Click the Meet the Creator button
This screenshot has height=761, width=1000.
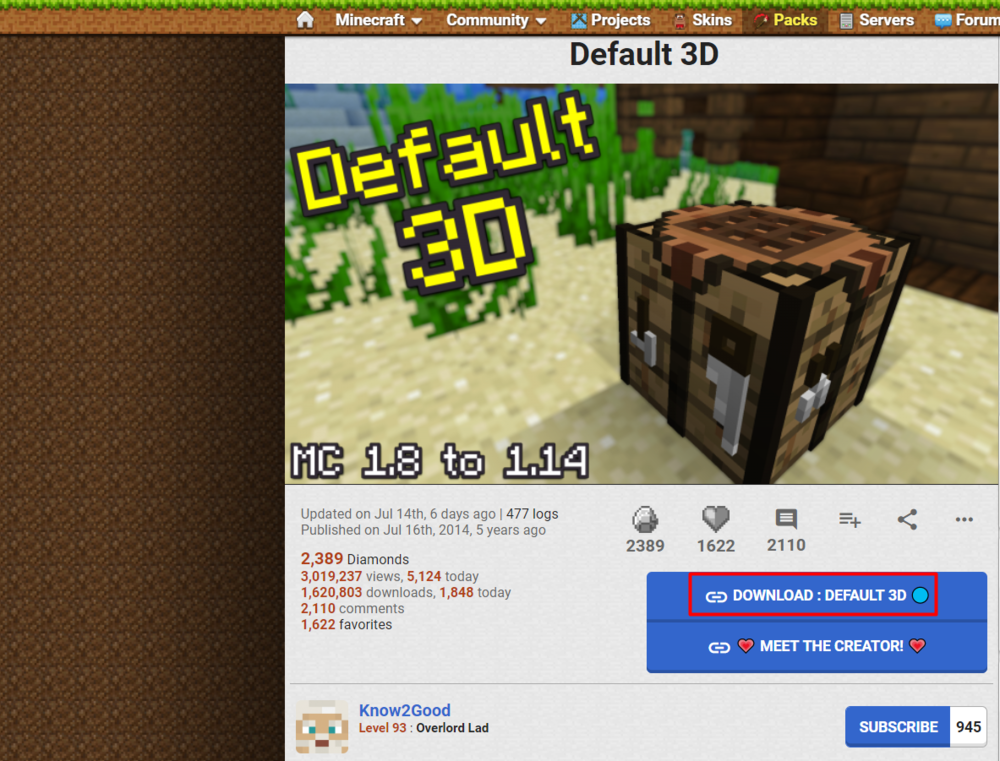(816, 646)
